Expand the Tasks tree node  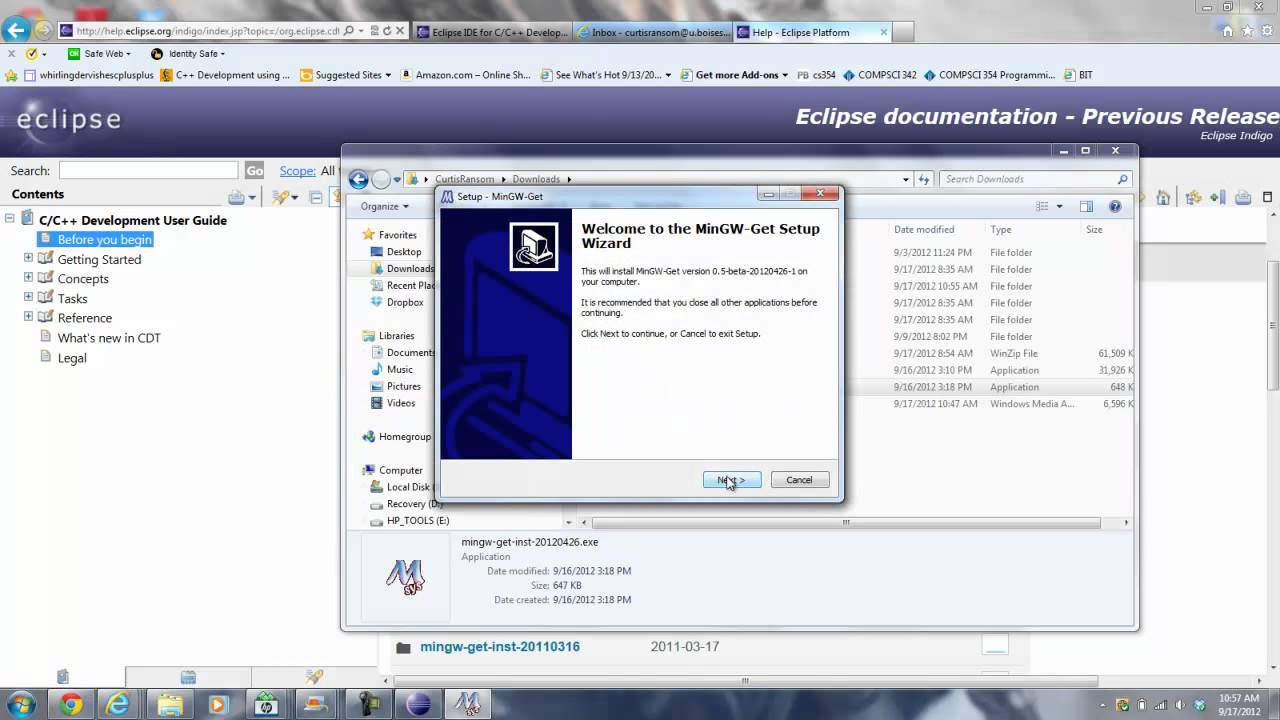[x=28, y=297]
